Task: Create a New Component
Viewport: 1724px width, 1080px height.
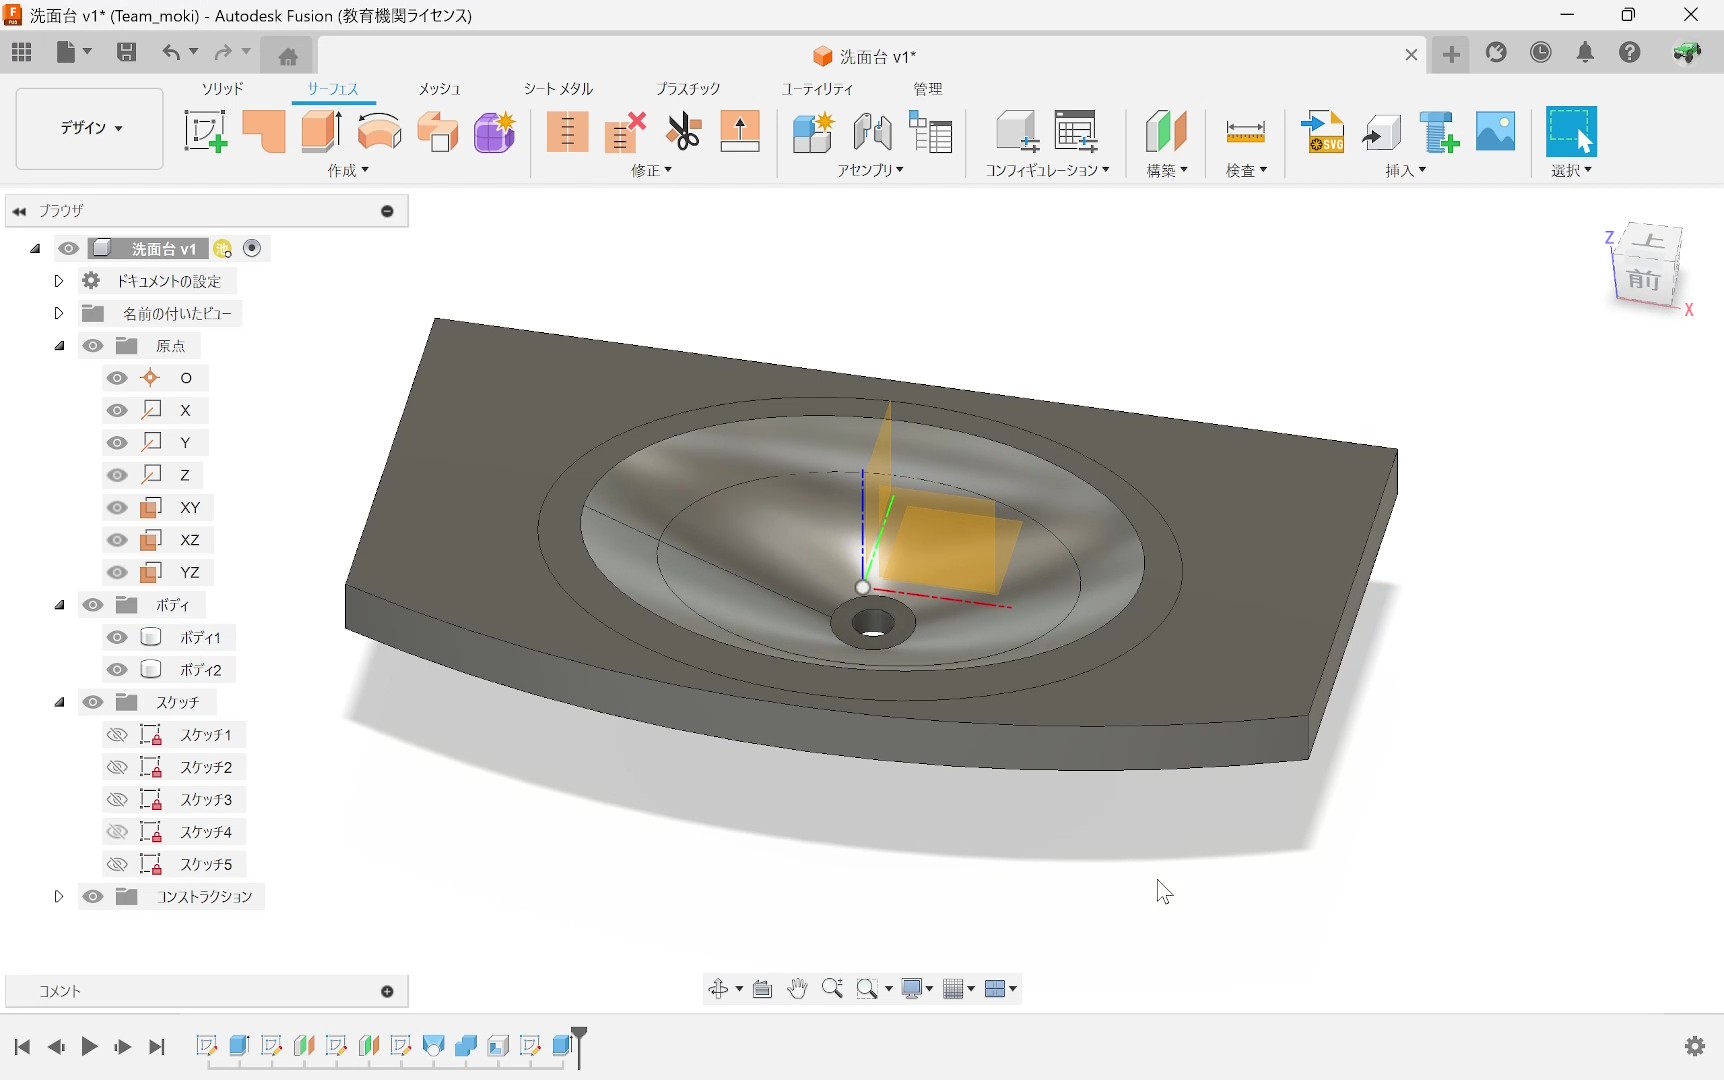Action: [x=813, y=132]
